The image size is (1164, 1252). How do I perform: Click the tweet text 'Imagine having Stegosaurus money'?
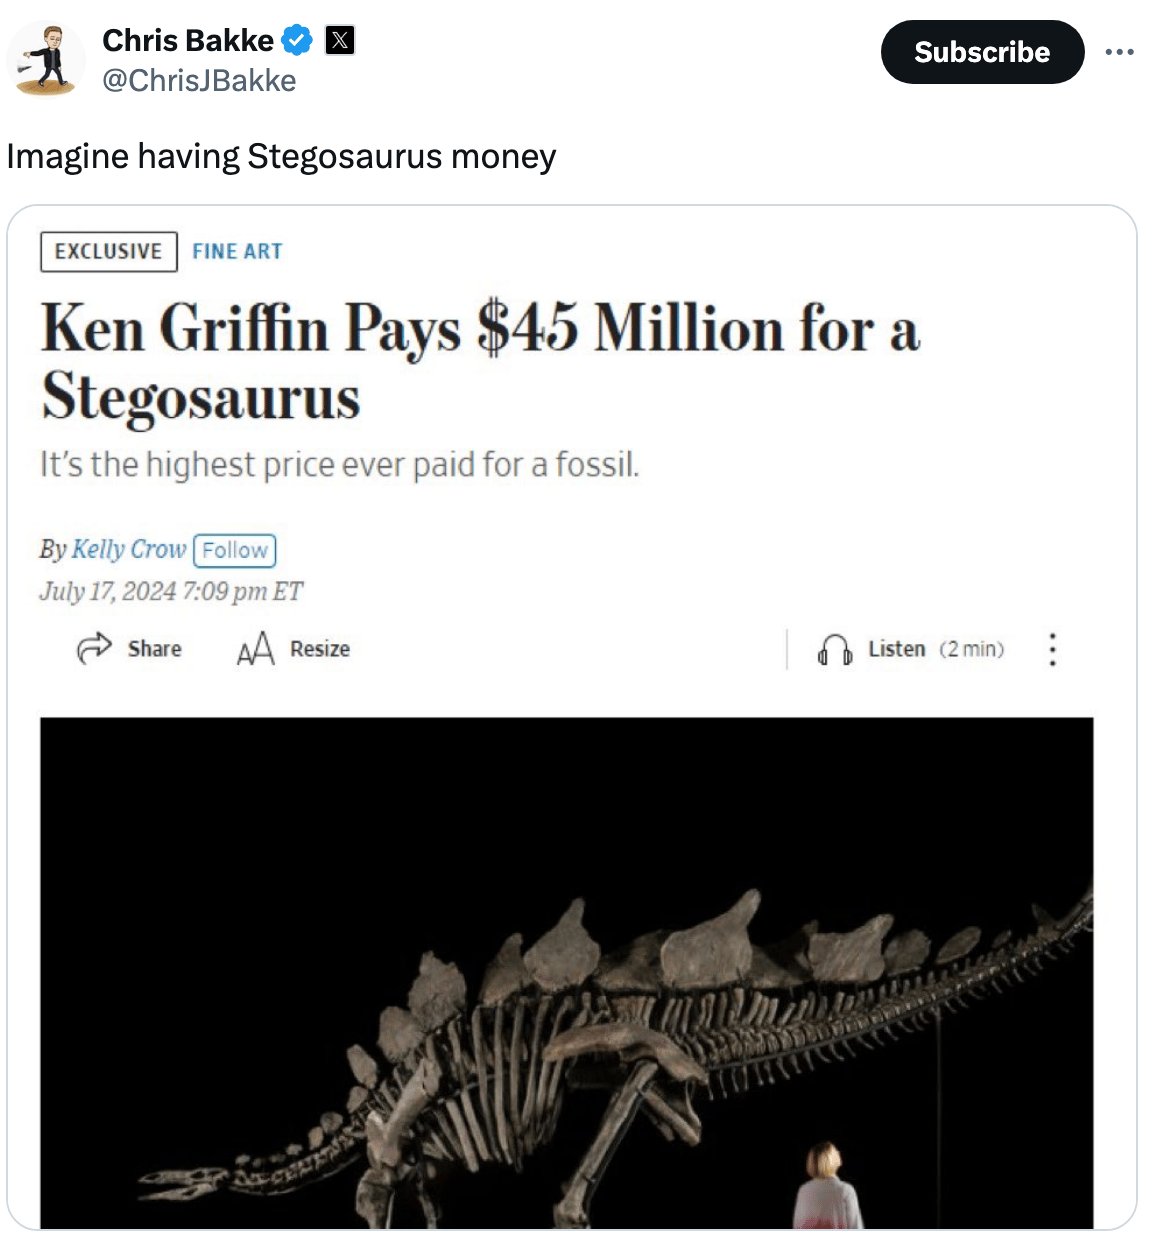(x=281, y=157)
